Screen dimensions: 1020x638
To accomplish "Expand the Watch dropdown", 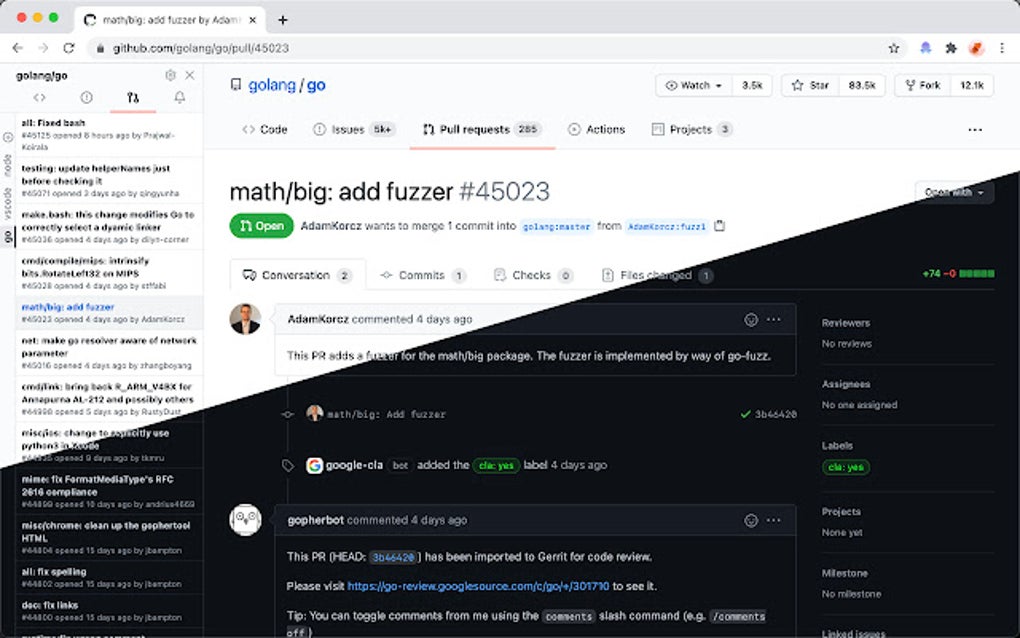I will pyautogui.click(x=694, y=85).
